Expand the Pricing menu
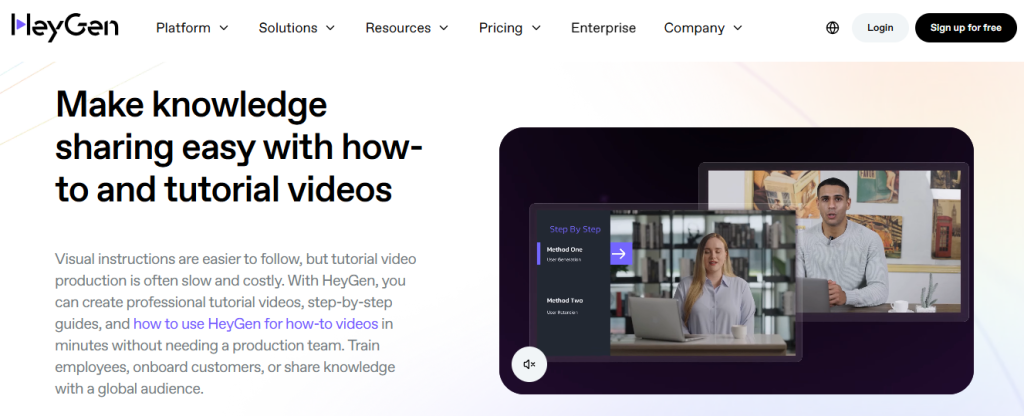Viewport: 1024px width, 416px height. tap(509, 27)
